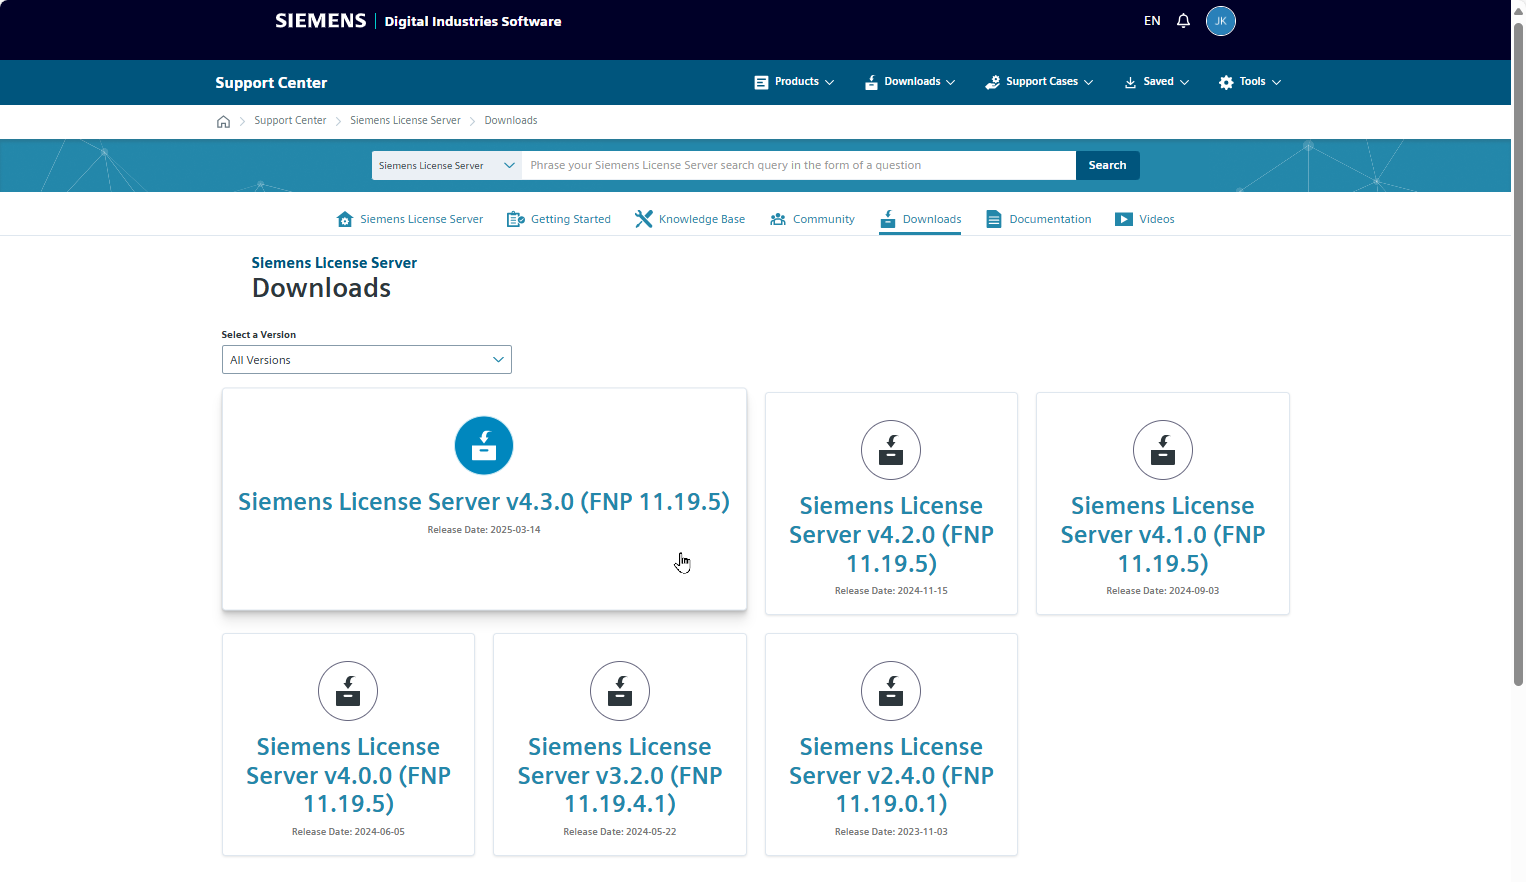Screen dimensions: 1526x882
Task: Open Siemens License Server v2.4.0 link
Action: coord(891,776)
